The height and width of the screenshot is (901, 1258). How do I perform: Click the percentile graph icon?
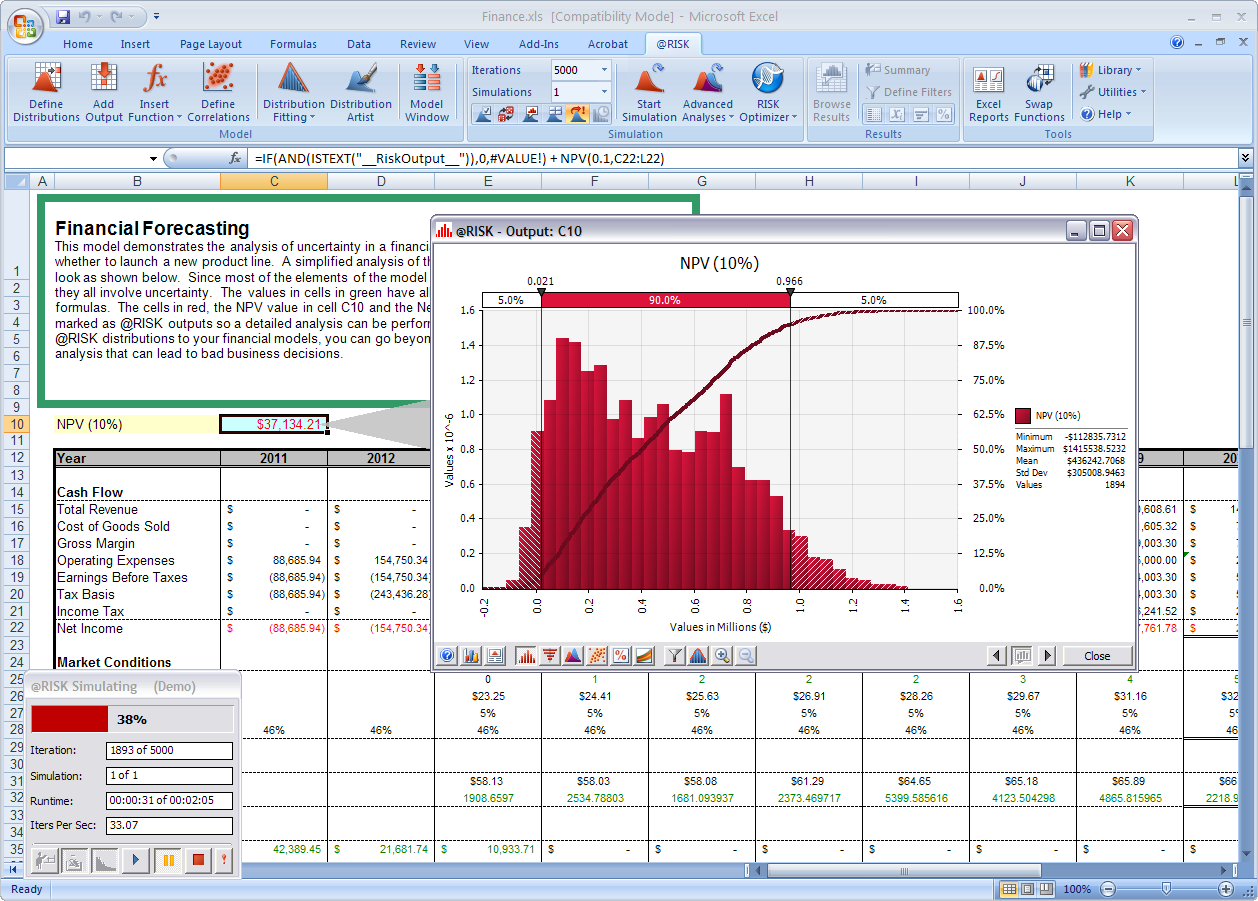point(620,656)
